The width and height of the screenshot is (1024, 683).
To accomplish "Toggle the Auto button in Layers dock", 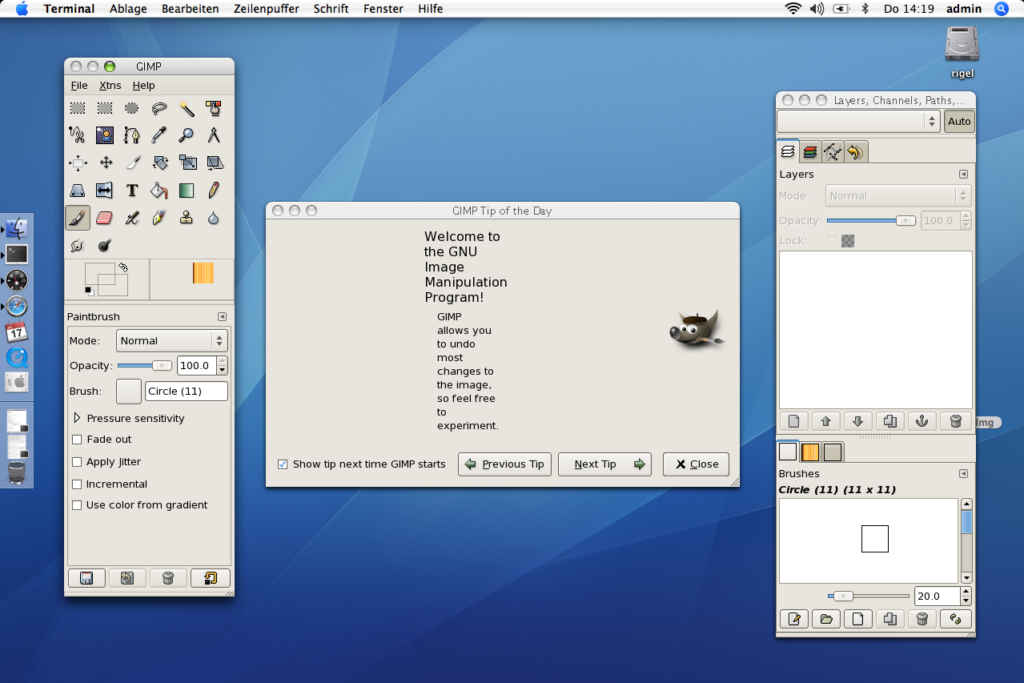I will tap(959, 121).
